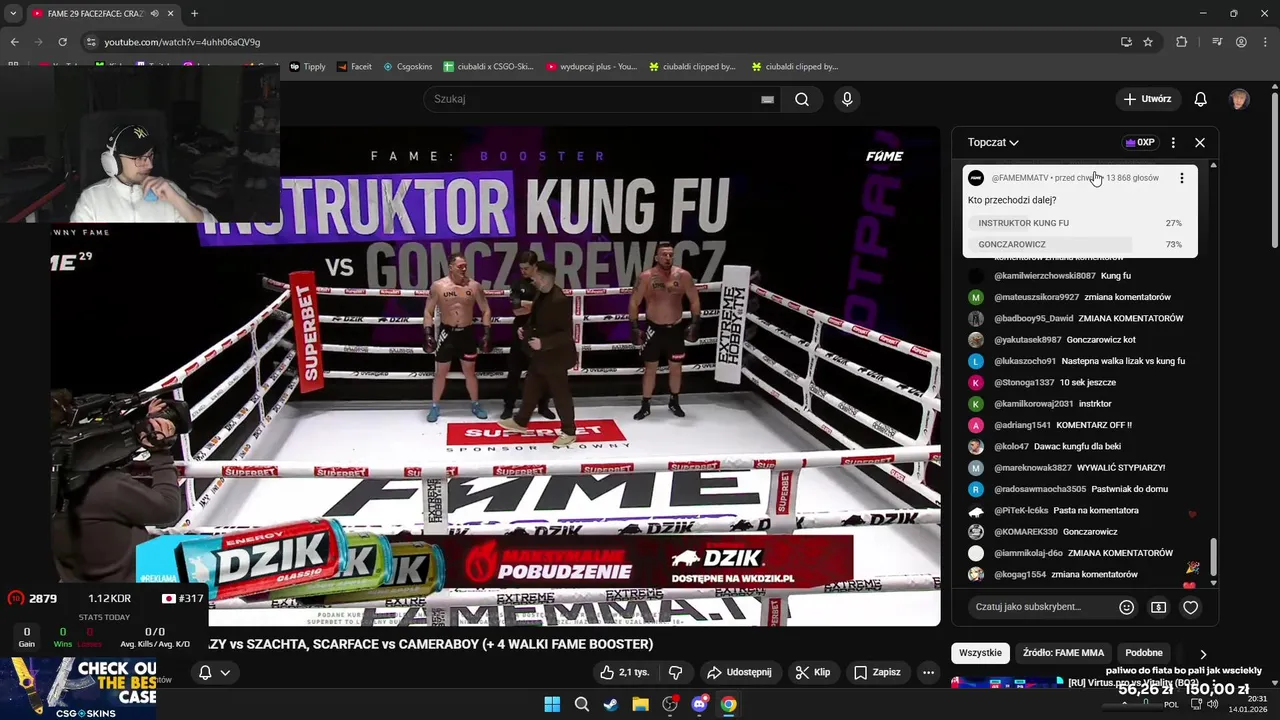Switch to Chrome in the taskbar

pyautogui.click(x=728, y=704)
